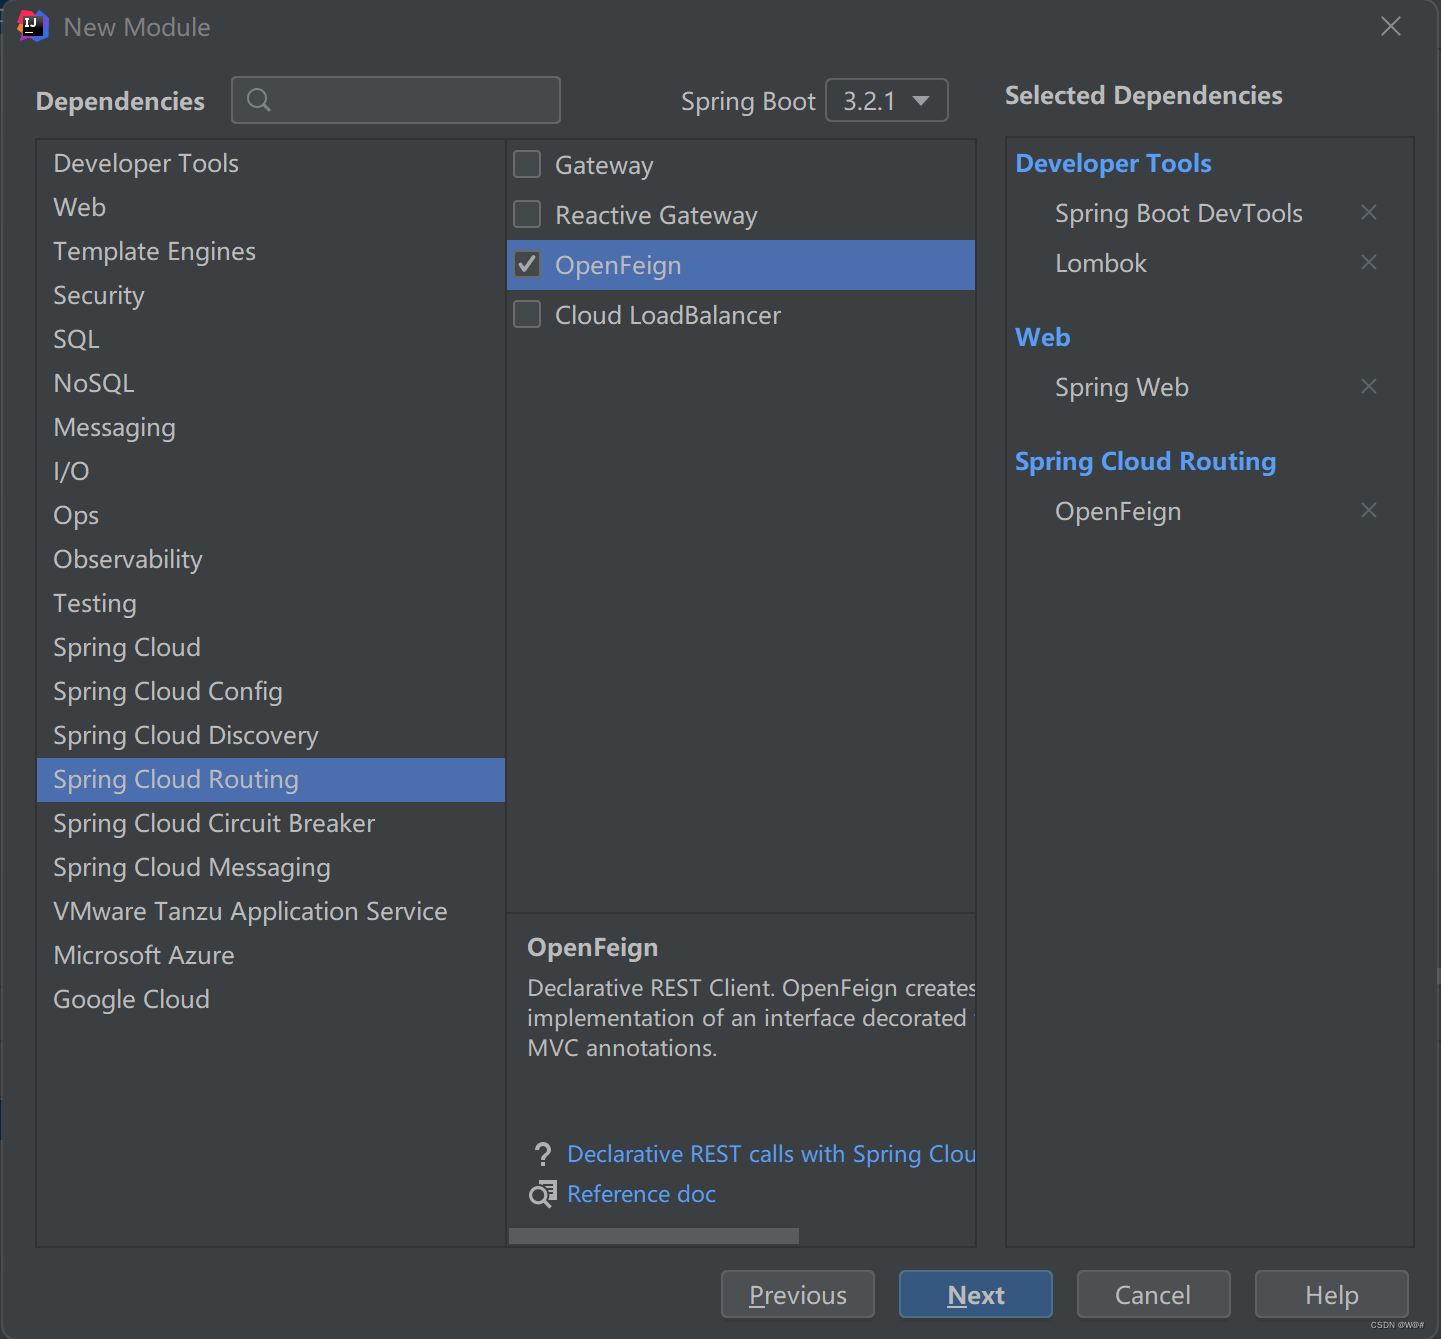Select Template Engines category

(x=271, y=251)
